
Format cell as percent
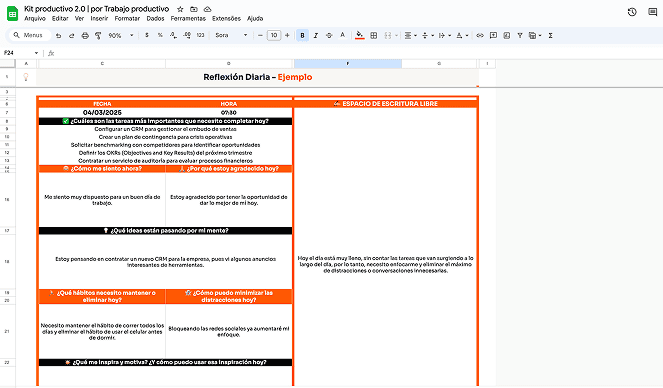point(160,36)
